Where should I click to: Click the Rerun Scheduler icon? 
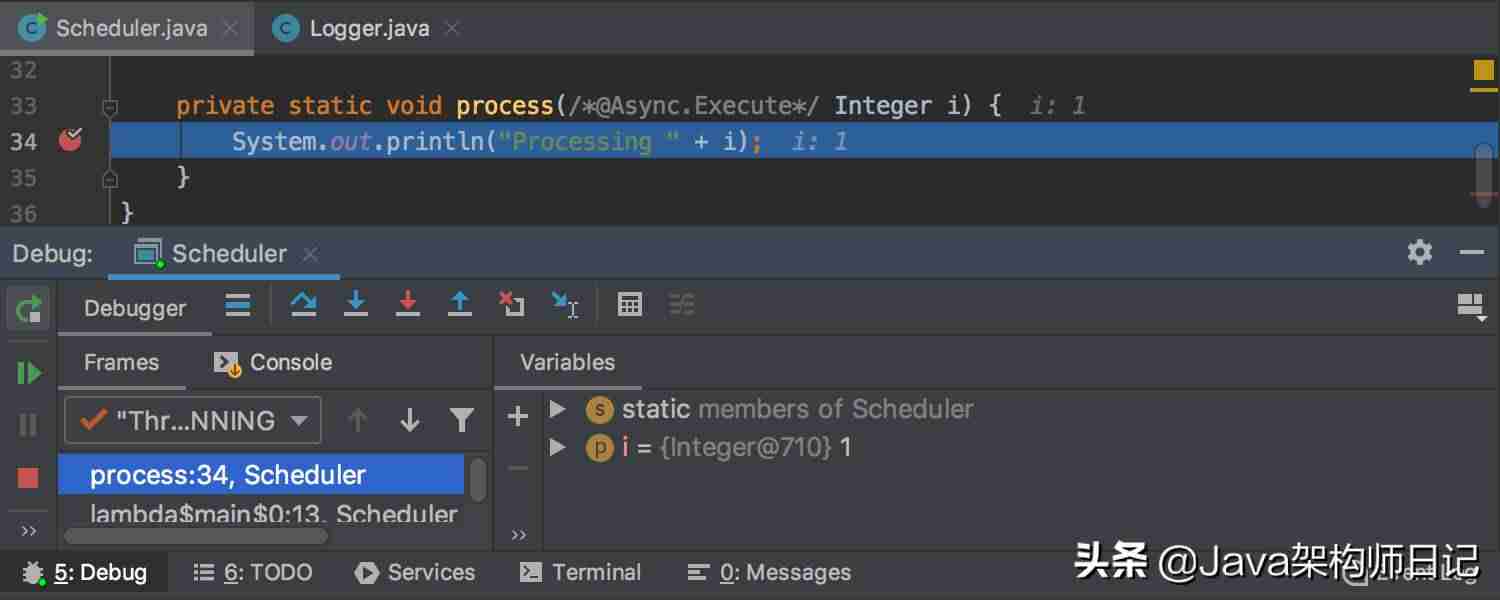point(29,308)
